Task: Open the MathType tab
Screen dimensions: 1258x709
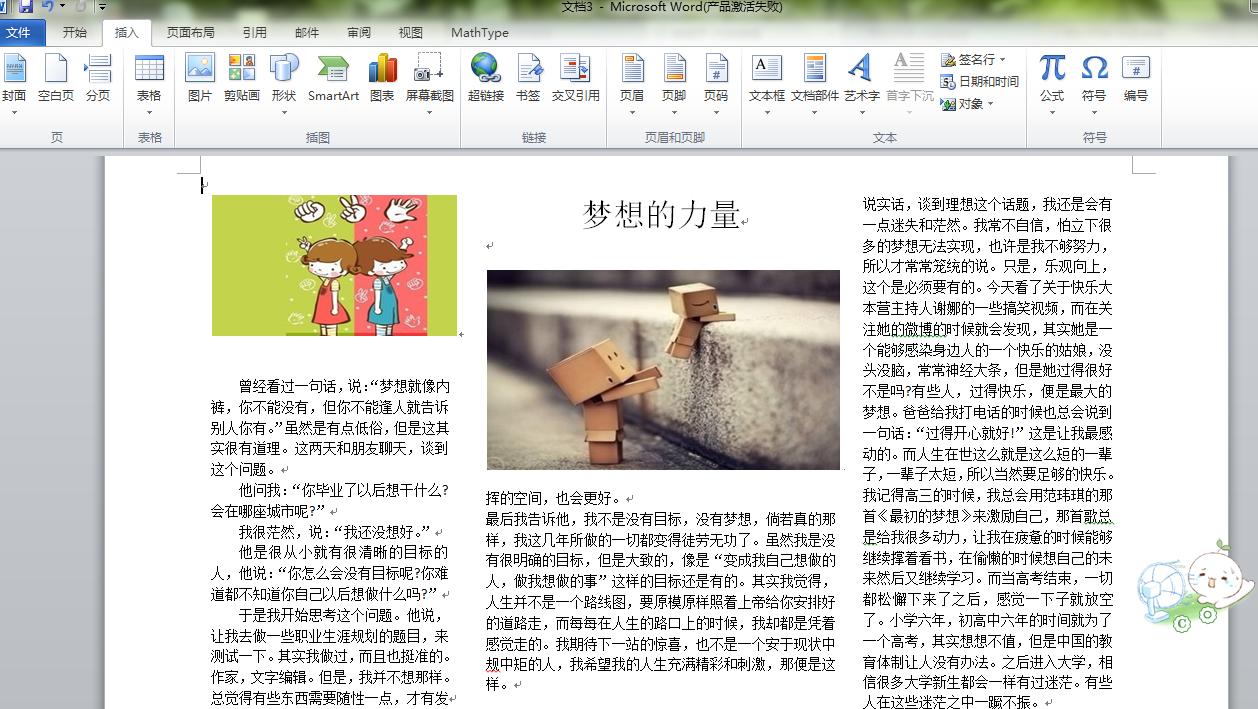Action: point(479,32)
